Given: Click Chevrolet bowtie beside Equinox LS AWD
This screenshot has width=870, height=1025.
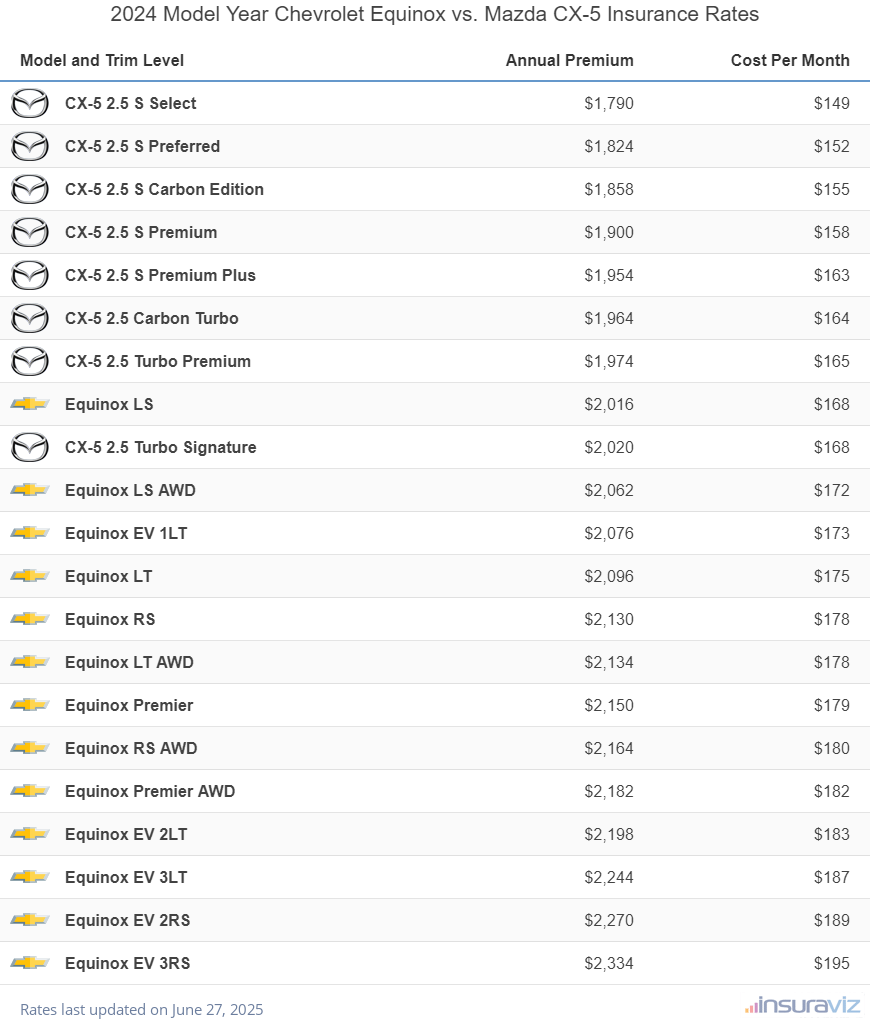Looking at the screenshot, I should pos(30,490).
